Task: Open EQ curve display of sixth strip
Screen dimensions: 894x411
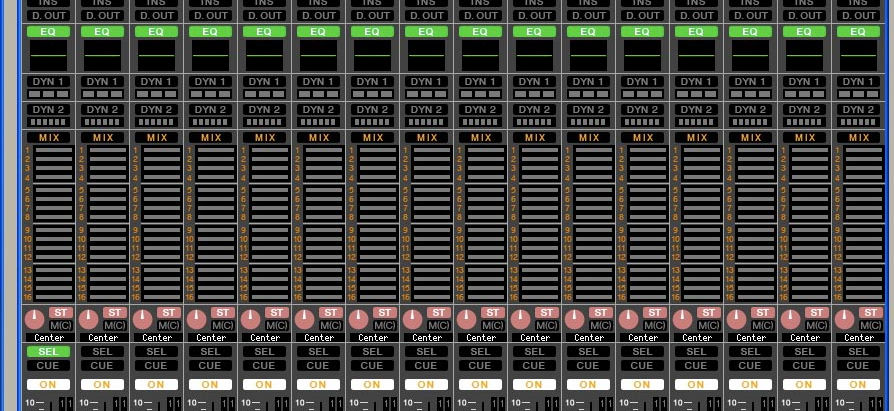Action: 318,55
